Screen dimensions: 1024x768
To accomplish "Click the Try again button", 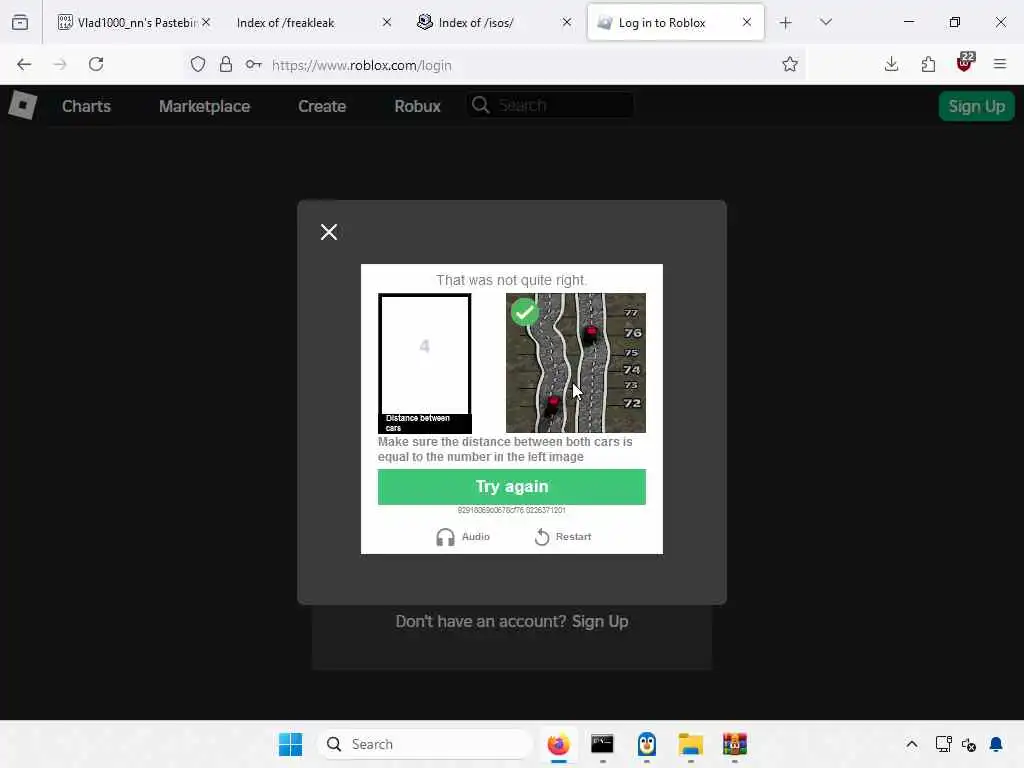I will click(511, 487).
